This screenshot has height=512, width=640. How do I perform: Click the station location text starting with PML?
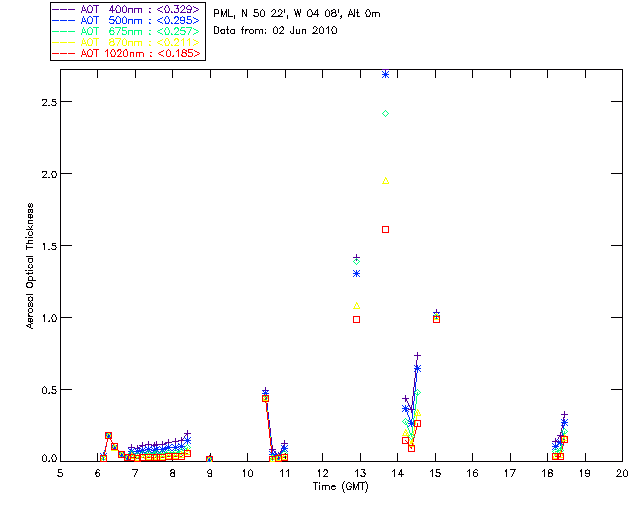point(297,14)
